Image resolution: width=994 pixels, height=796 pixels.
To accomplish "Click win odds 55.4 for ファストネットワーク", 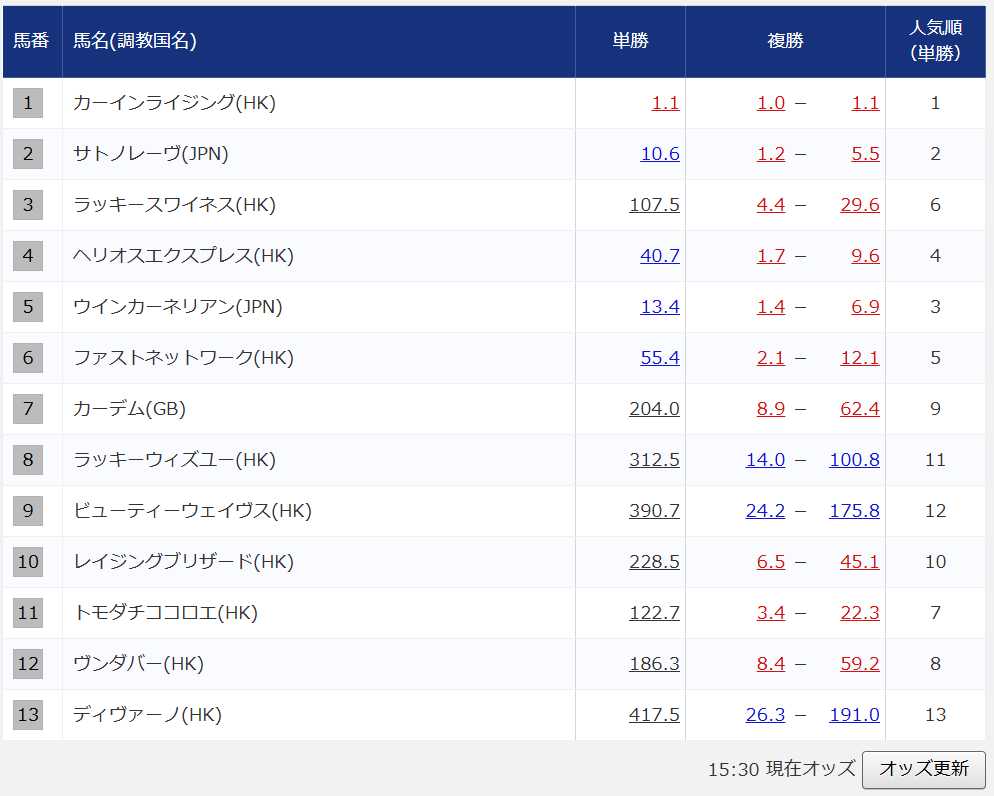I will tap(660, 358).
